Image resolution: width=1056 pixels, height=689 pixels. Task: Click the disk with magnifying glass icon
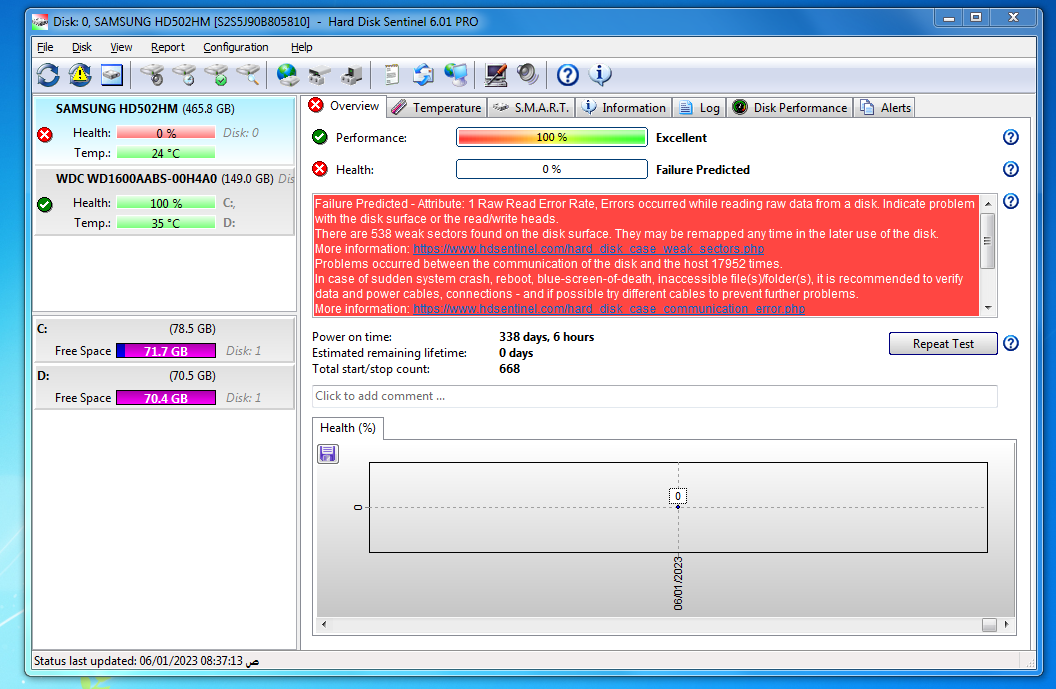(249, 75)
